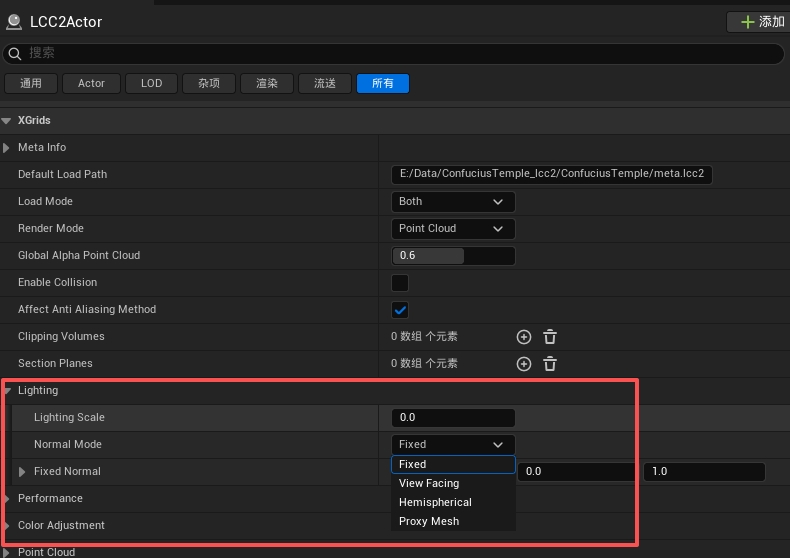Click the Affect Anti Aliasing Method label
This screenshot has width=790, height=558.
click(x=87, y=310)
